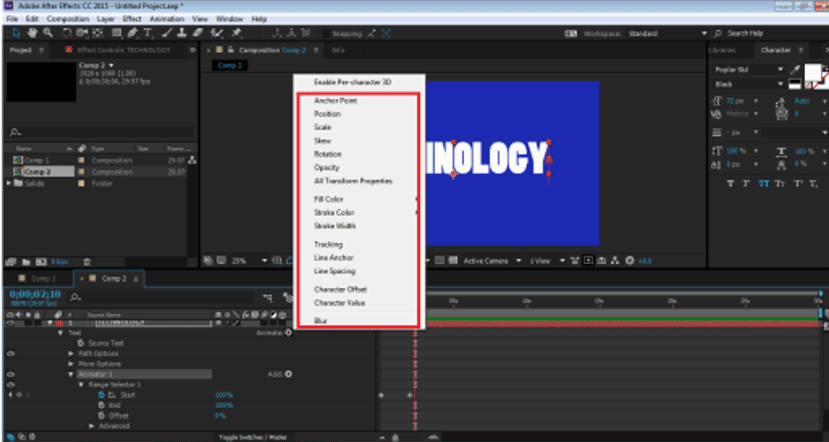The image size is (829, 442).
Task: Select the Pan Behind anchor point tool
Action: [x=98, y=33]
